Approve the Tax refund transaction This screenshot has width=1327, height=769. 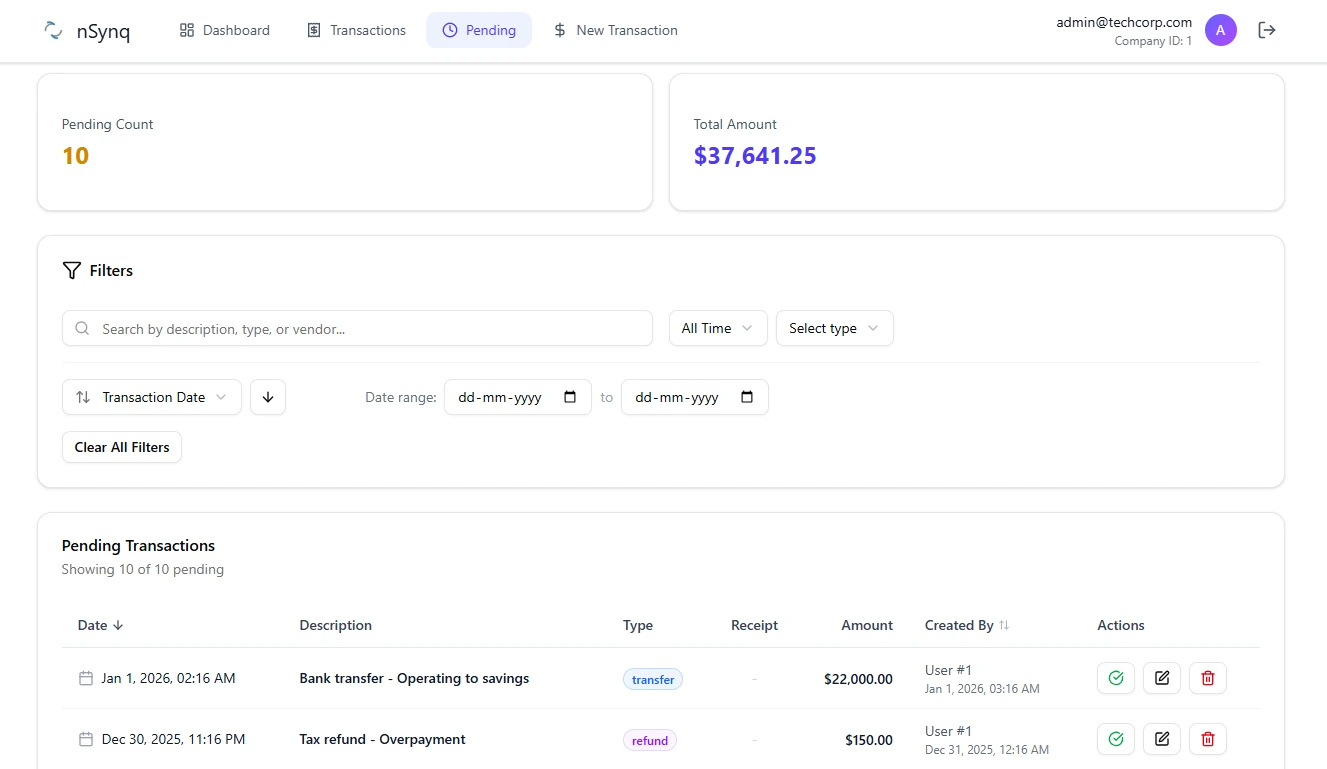pyautogui.click(x=1115, y=739)
